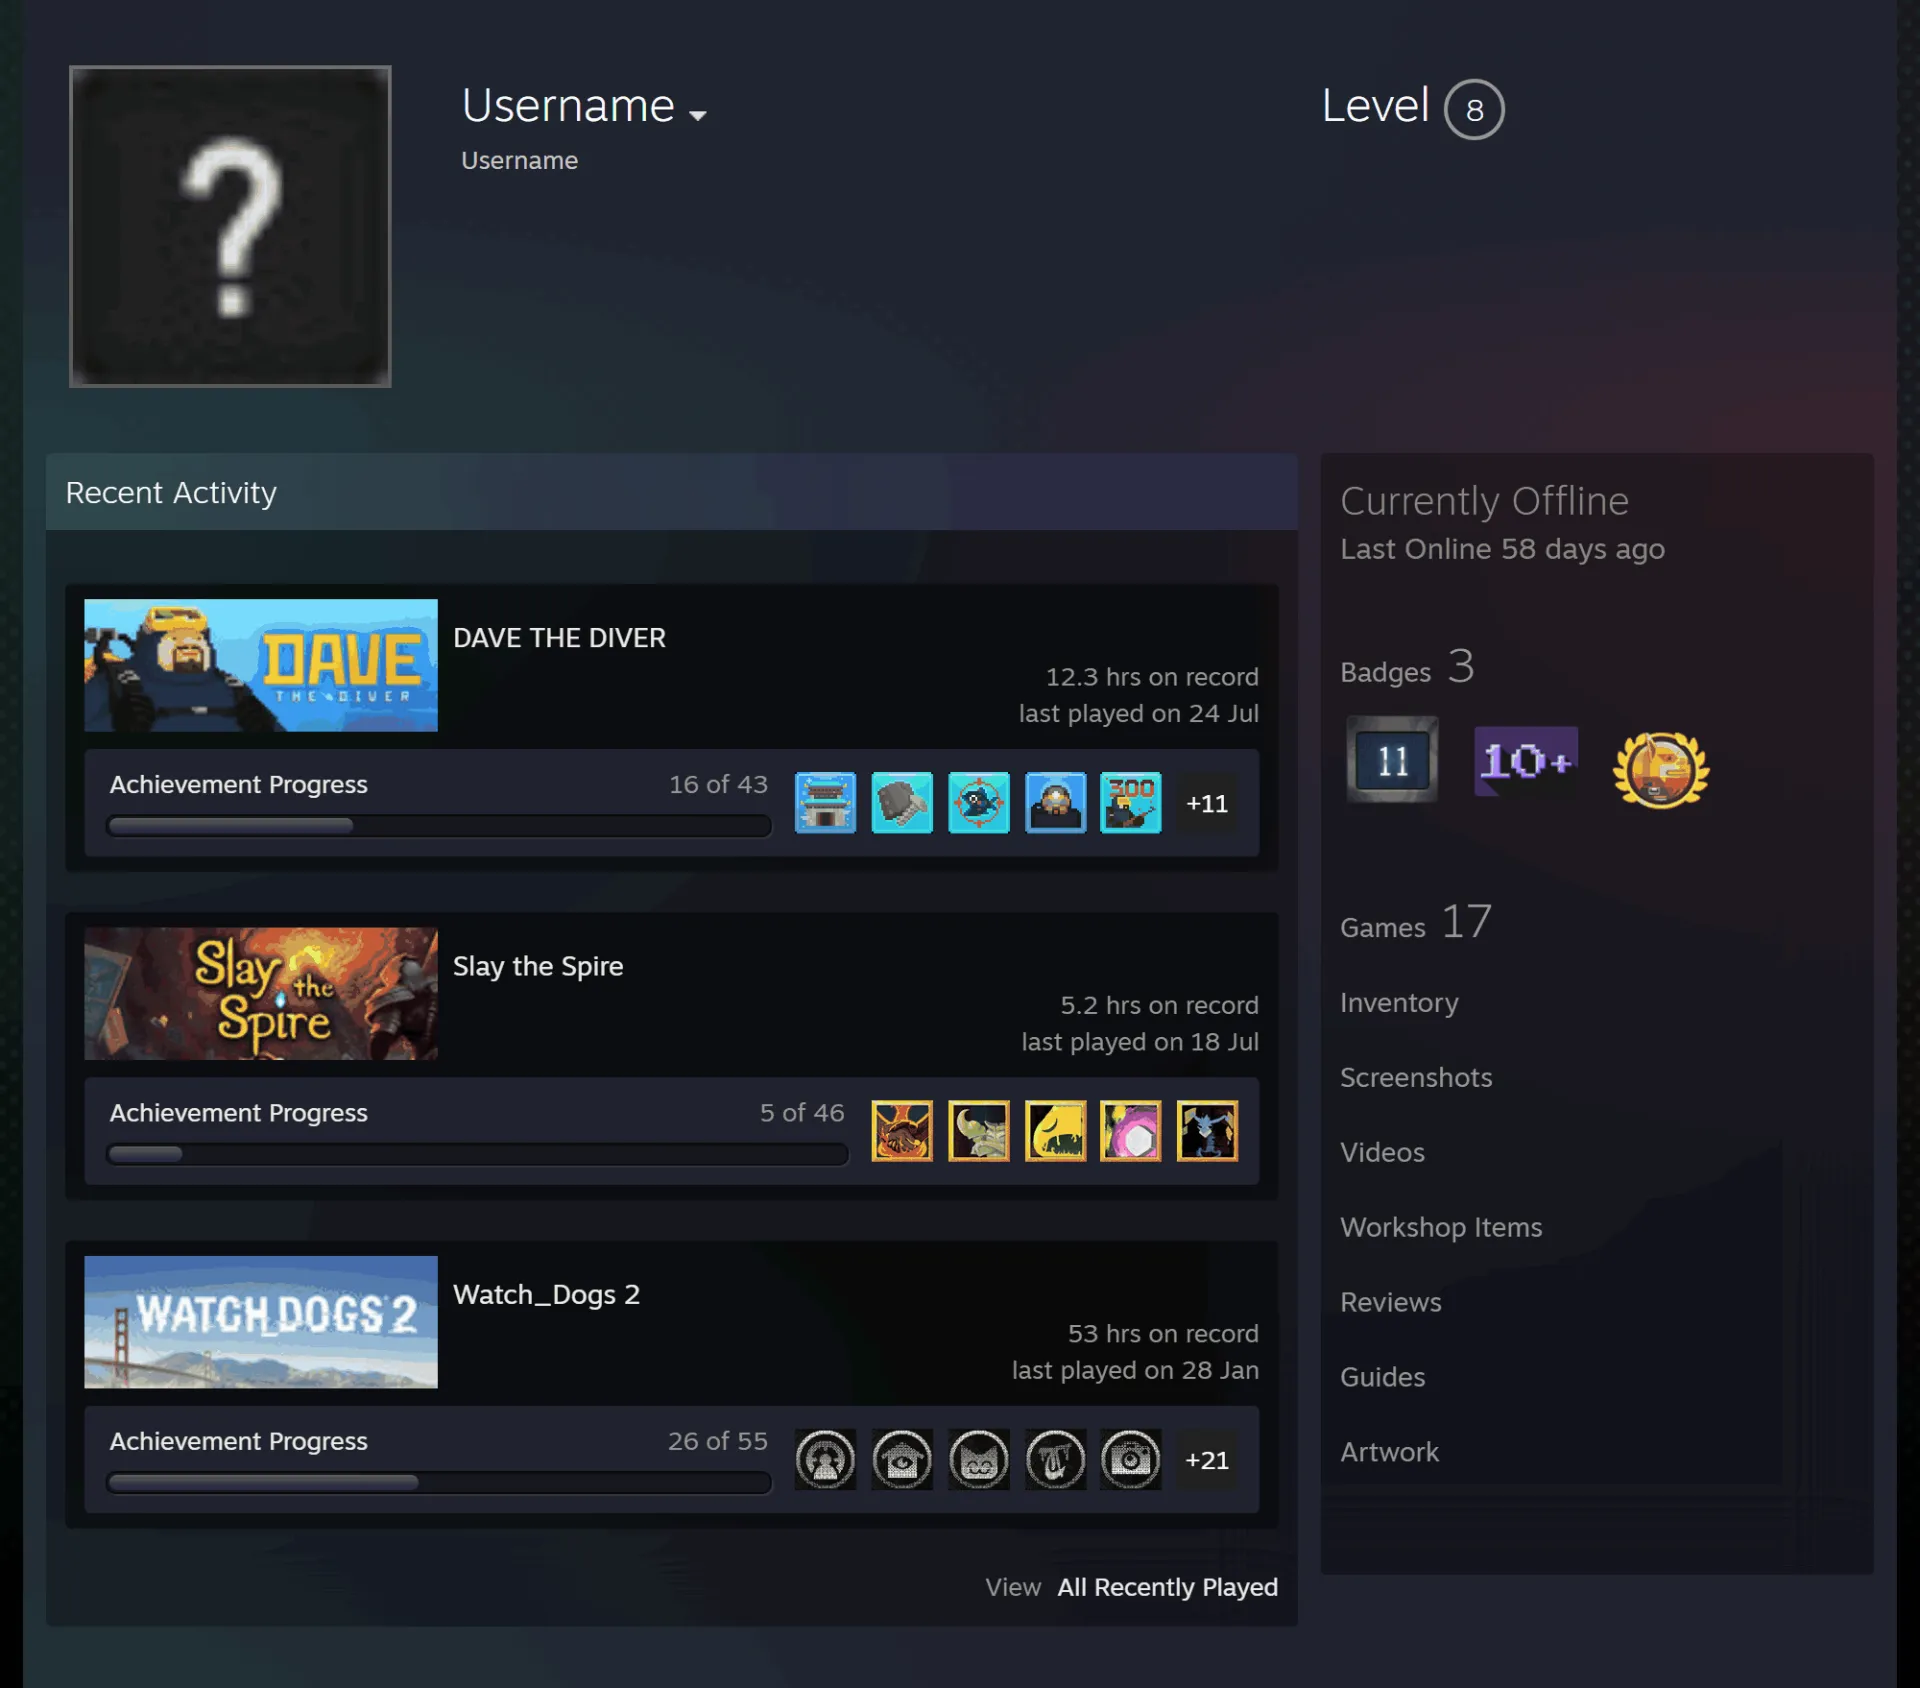
Task: Click the profile avatar question mark image
Action: [x=230, y=226]
